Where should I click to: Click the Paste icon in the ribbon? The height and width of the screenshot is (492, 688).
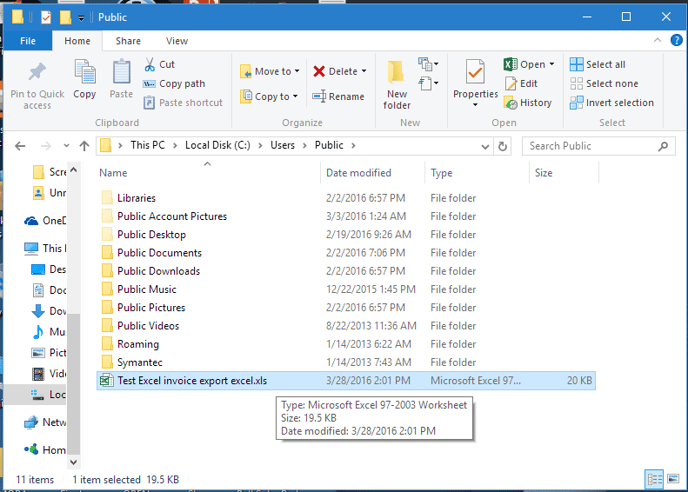(121, 74)
